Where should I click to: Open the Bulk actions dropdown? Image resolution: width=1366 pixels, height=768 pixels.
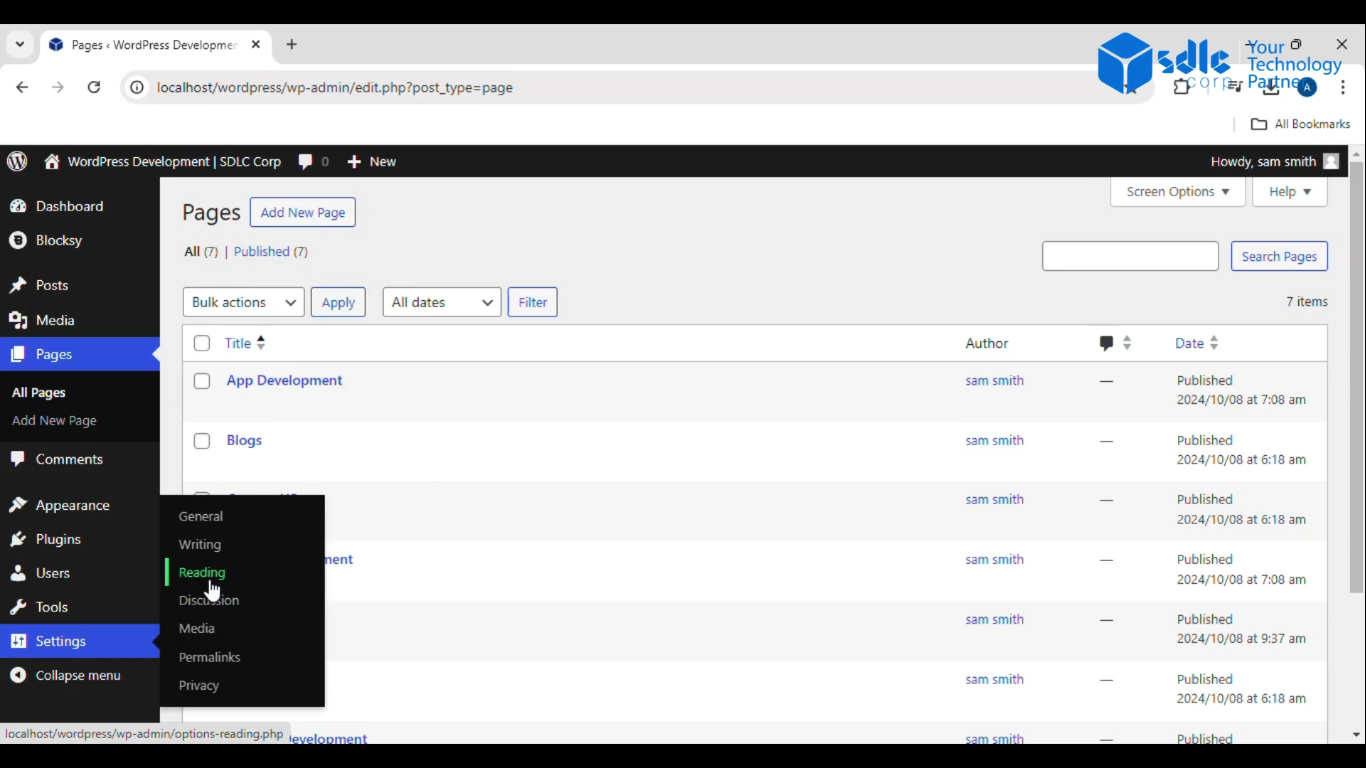click(243, 302)
